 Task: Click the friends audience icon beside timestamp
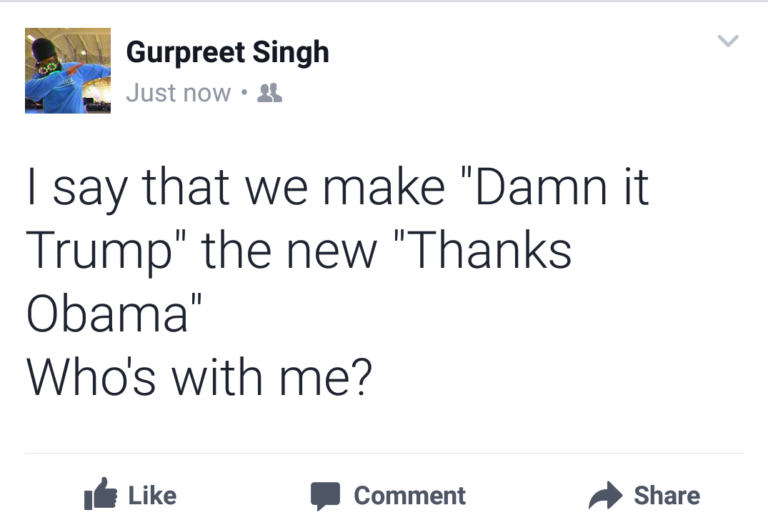[x=269, y=93]
